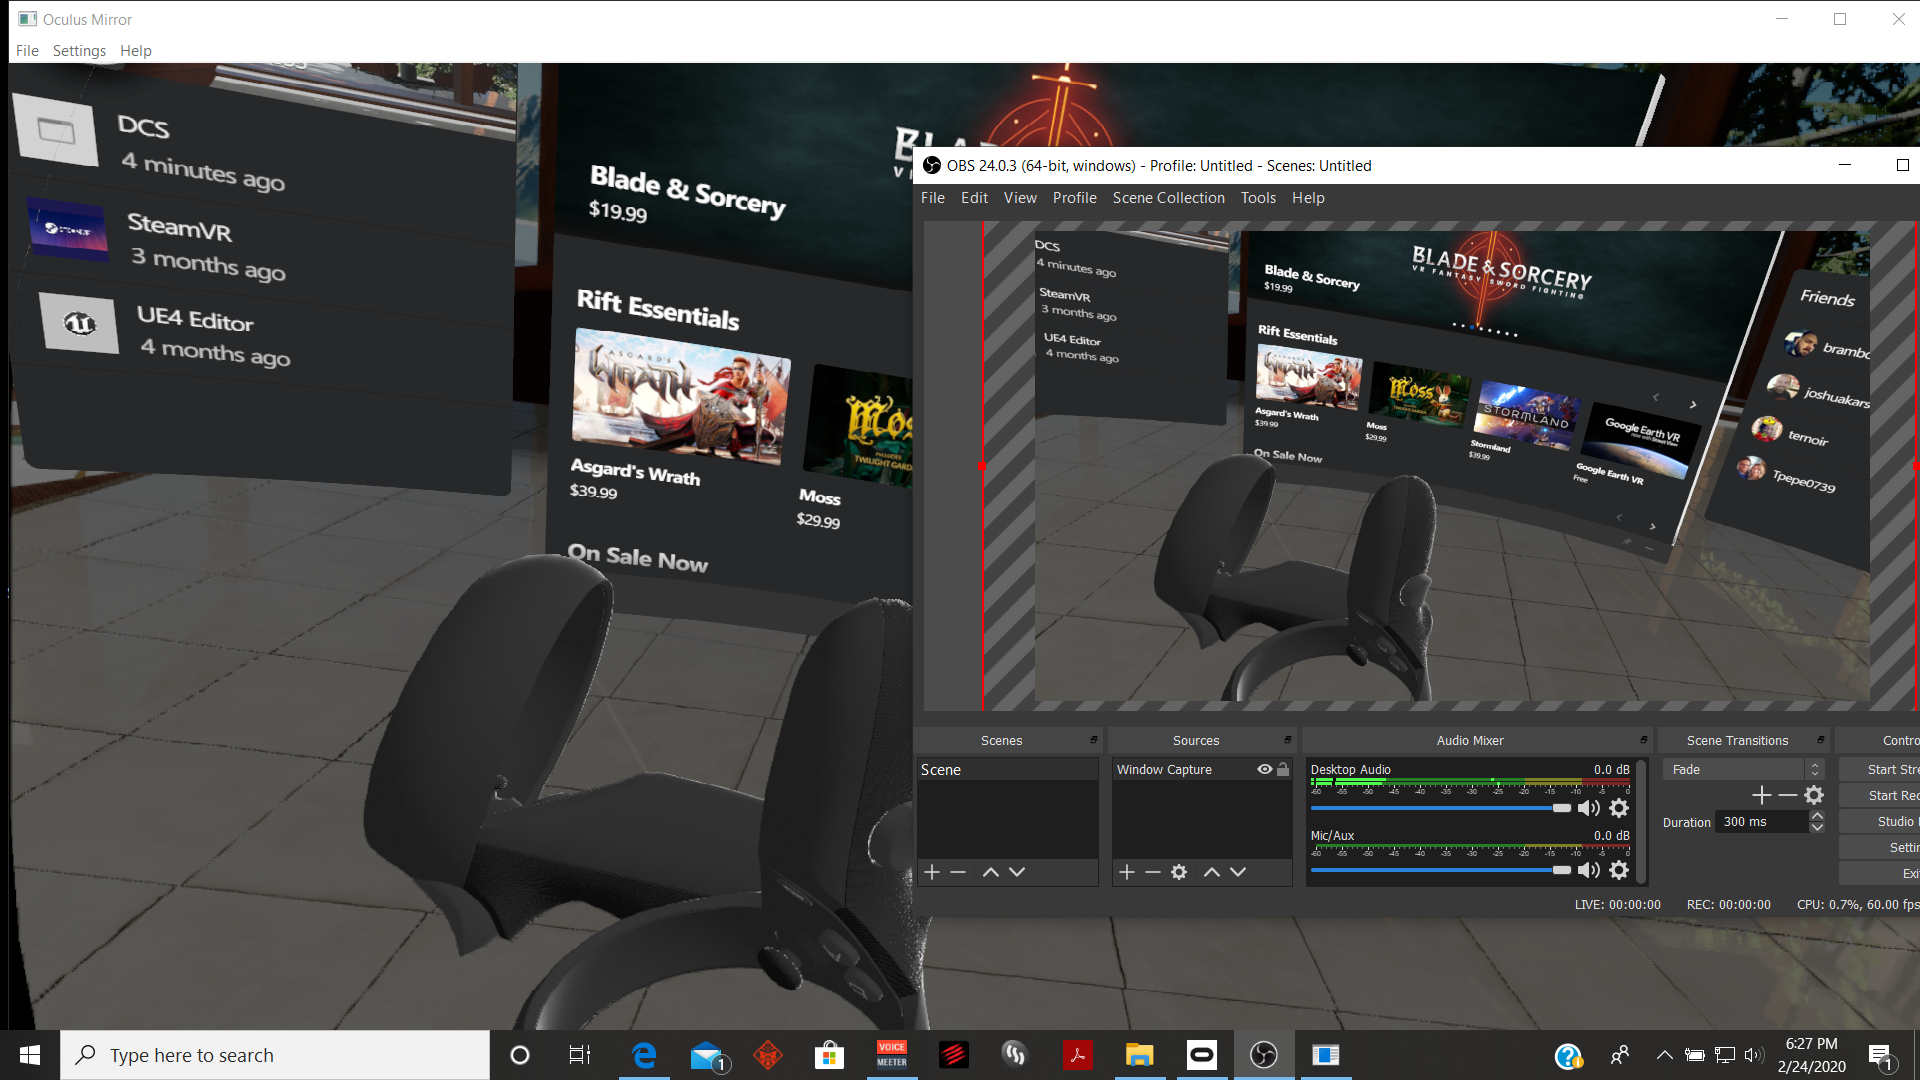The width and height of the screenshot is (1920, 1080).
Task: Remove selected source with the minus icon
Action: (x=1153, y=872)
